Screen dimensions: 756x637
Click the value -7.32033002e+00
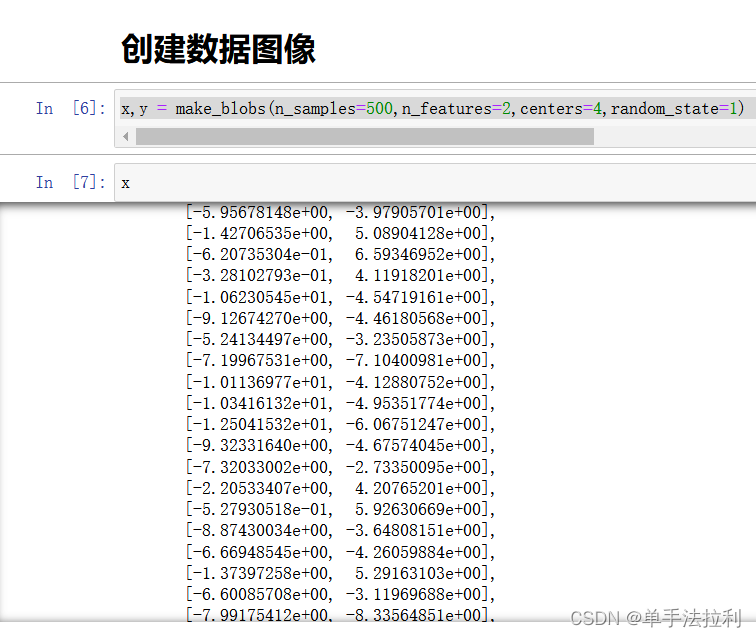pyautogui.click(x=260, y=467)
